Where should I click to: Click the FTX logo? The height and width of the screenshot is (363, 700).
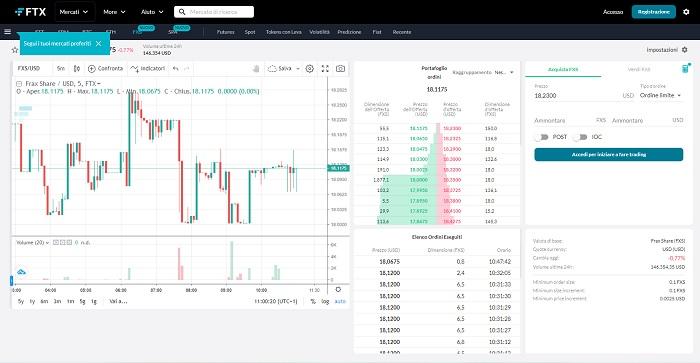click(30, 12)
